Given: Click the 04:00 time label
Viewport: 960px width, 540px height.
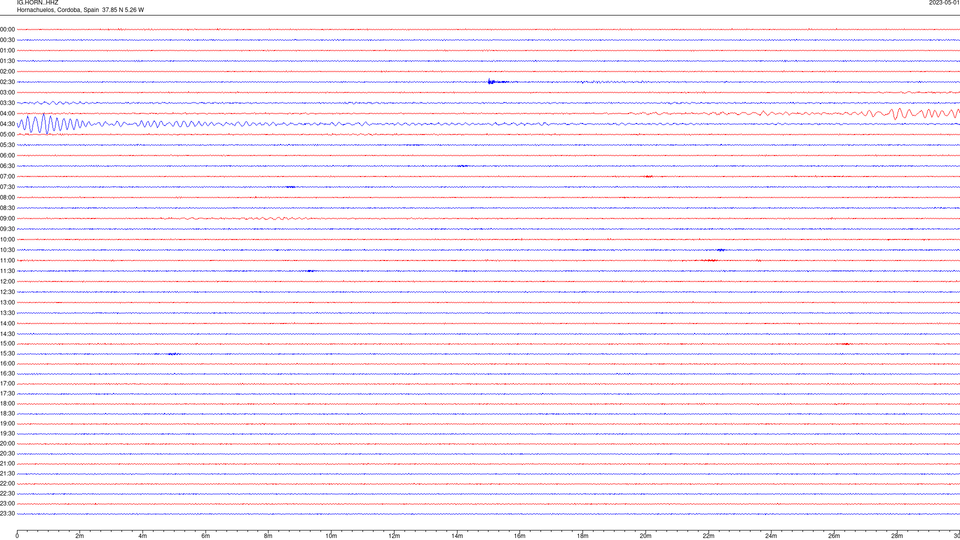Looking at the screenshot, I should pyautogui.click(x=7, y=113).
